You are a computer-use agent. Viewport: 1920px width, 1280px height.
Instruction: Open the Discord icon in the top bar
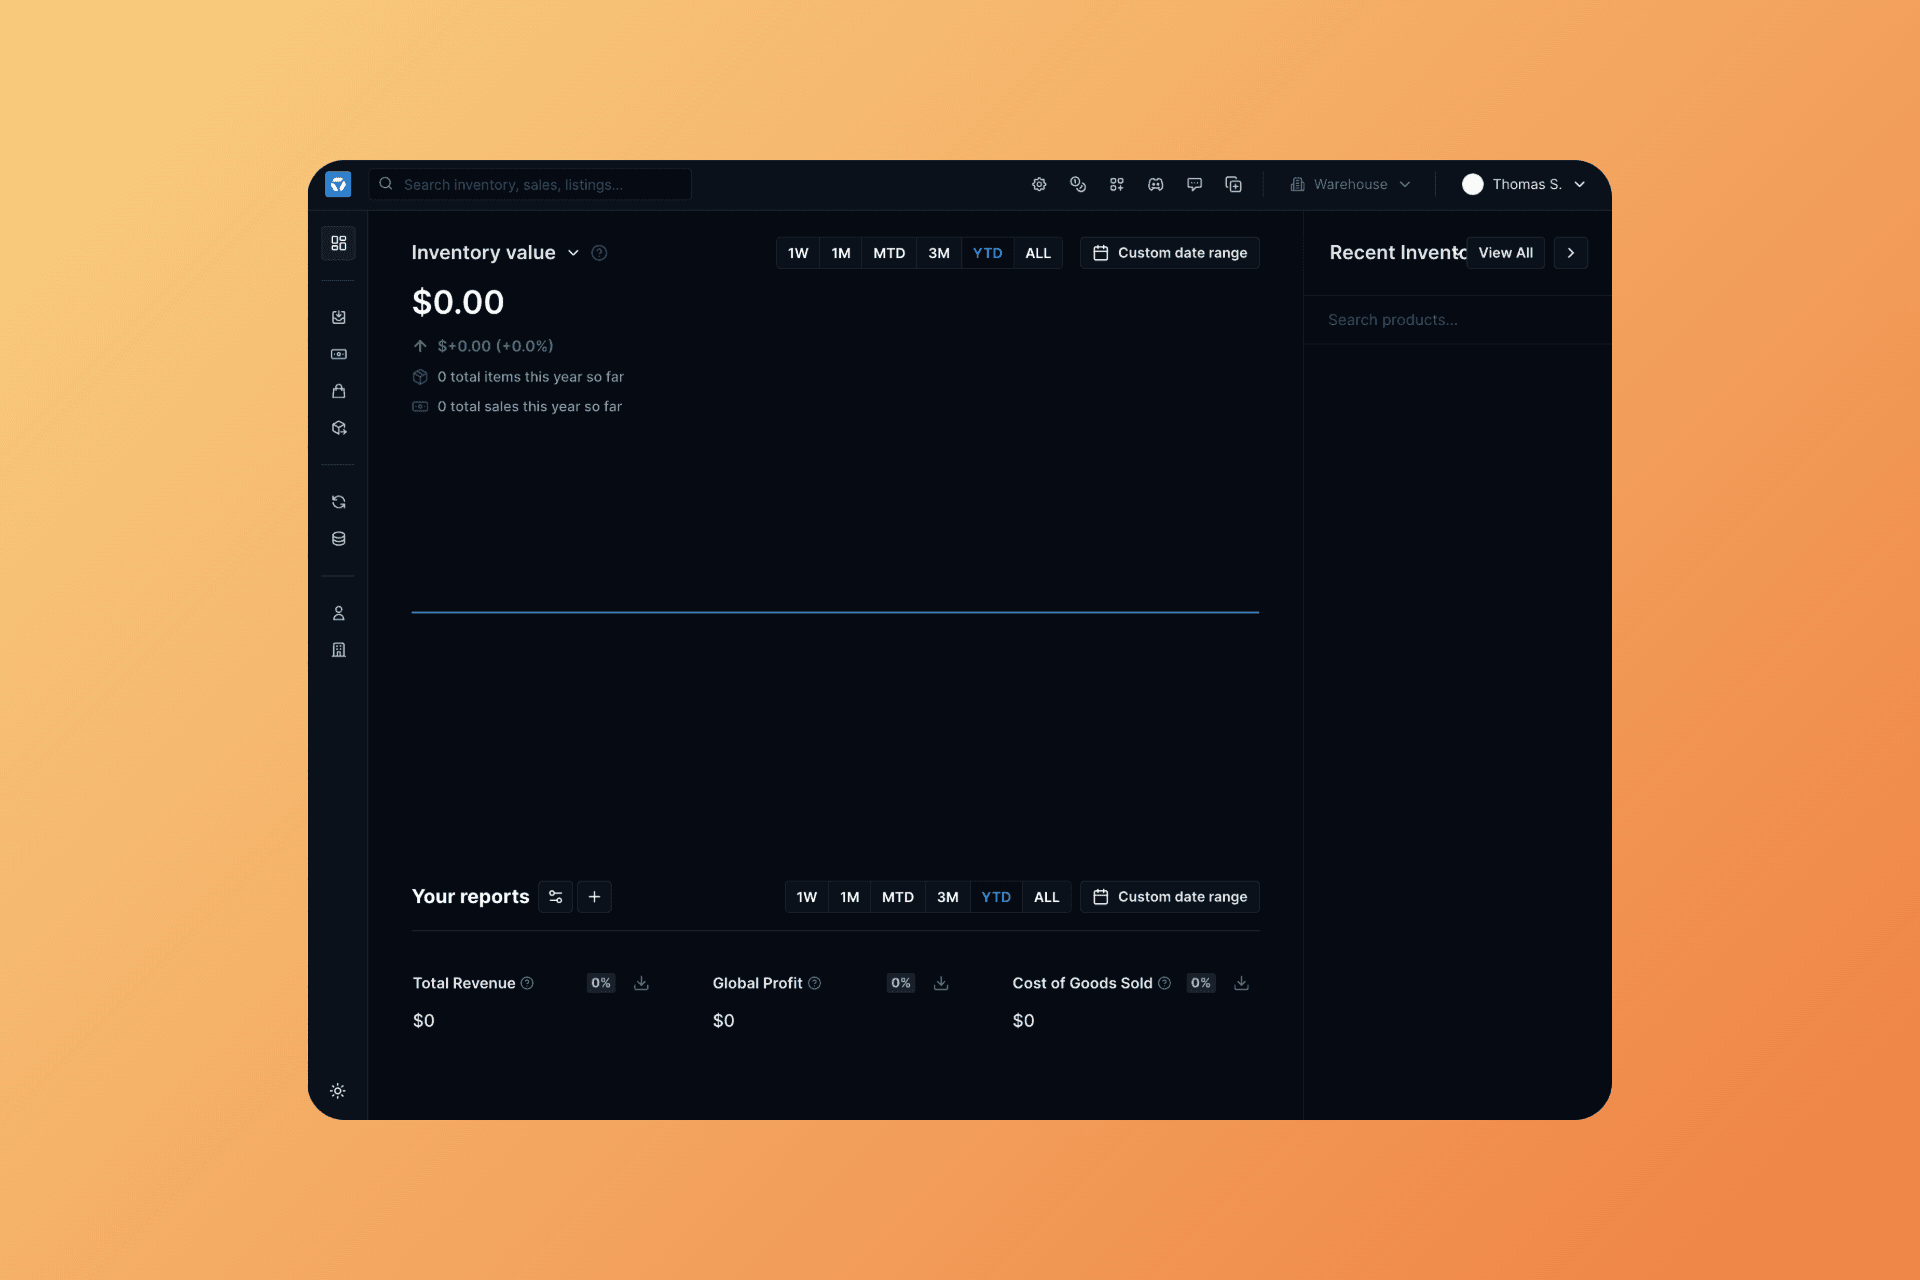(1155, 184)
